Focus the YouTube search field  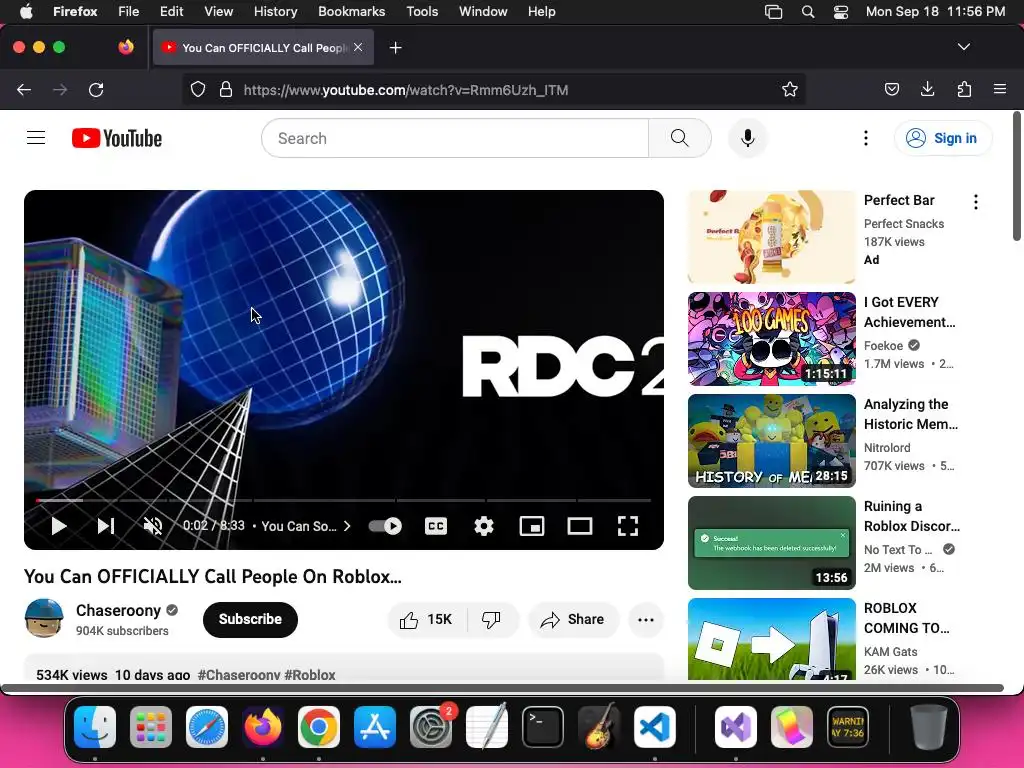click(x=455, y=138)
